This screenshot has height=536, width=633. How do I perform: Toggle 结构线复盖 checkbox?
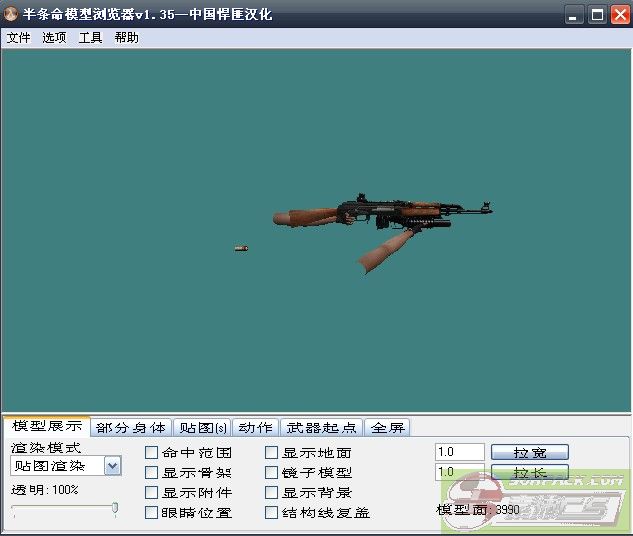(272, 513)
